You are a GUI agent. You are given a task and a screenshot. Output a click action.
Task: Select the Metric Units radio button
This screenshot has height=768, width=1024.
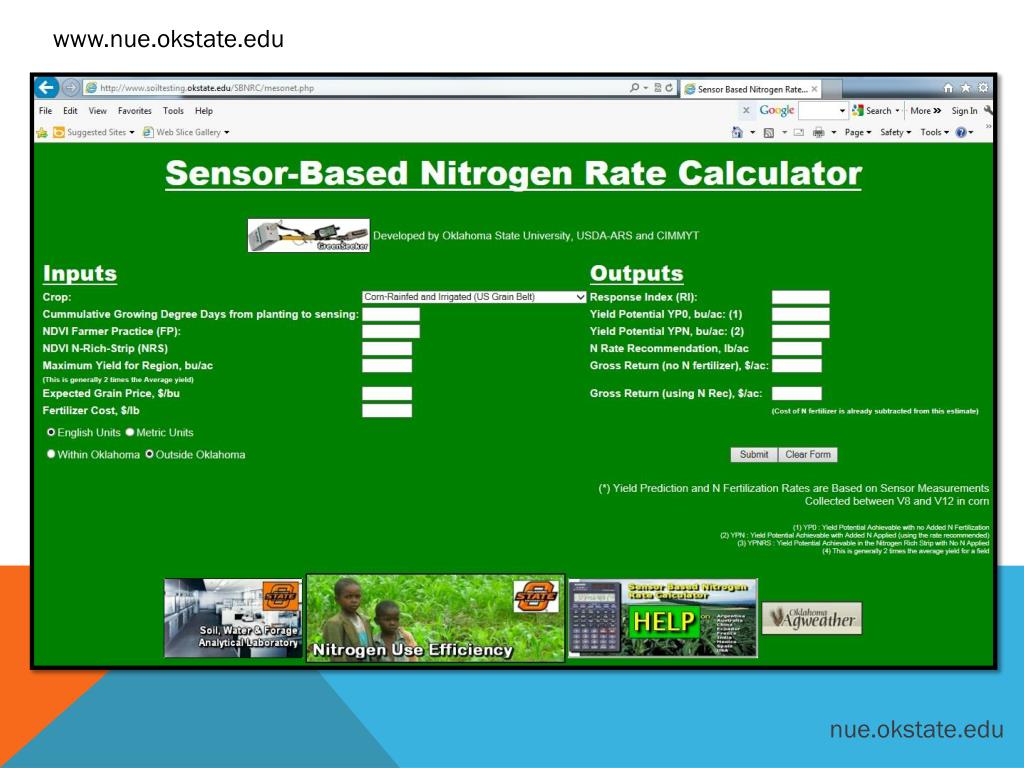click(130, 432)
